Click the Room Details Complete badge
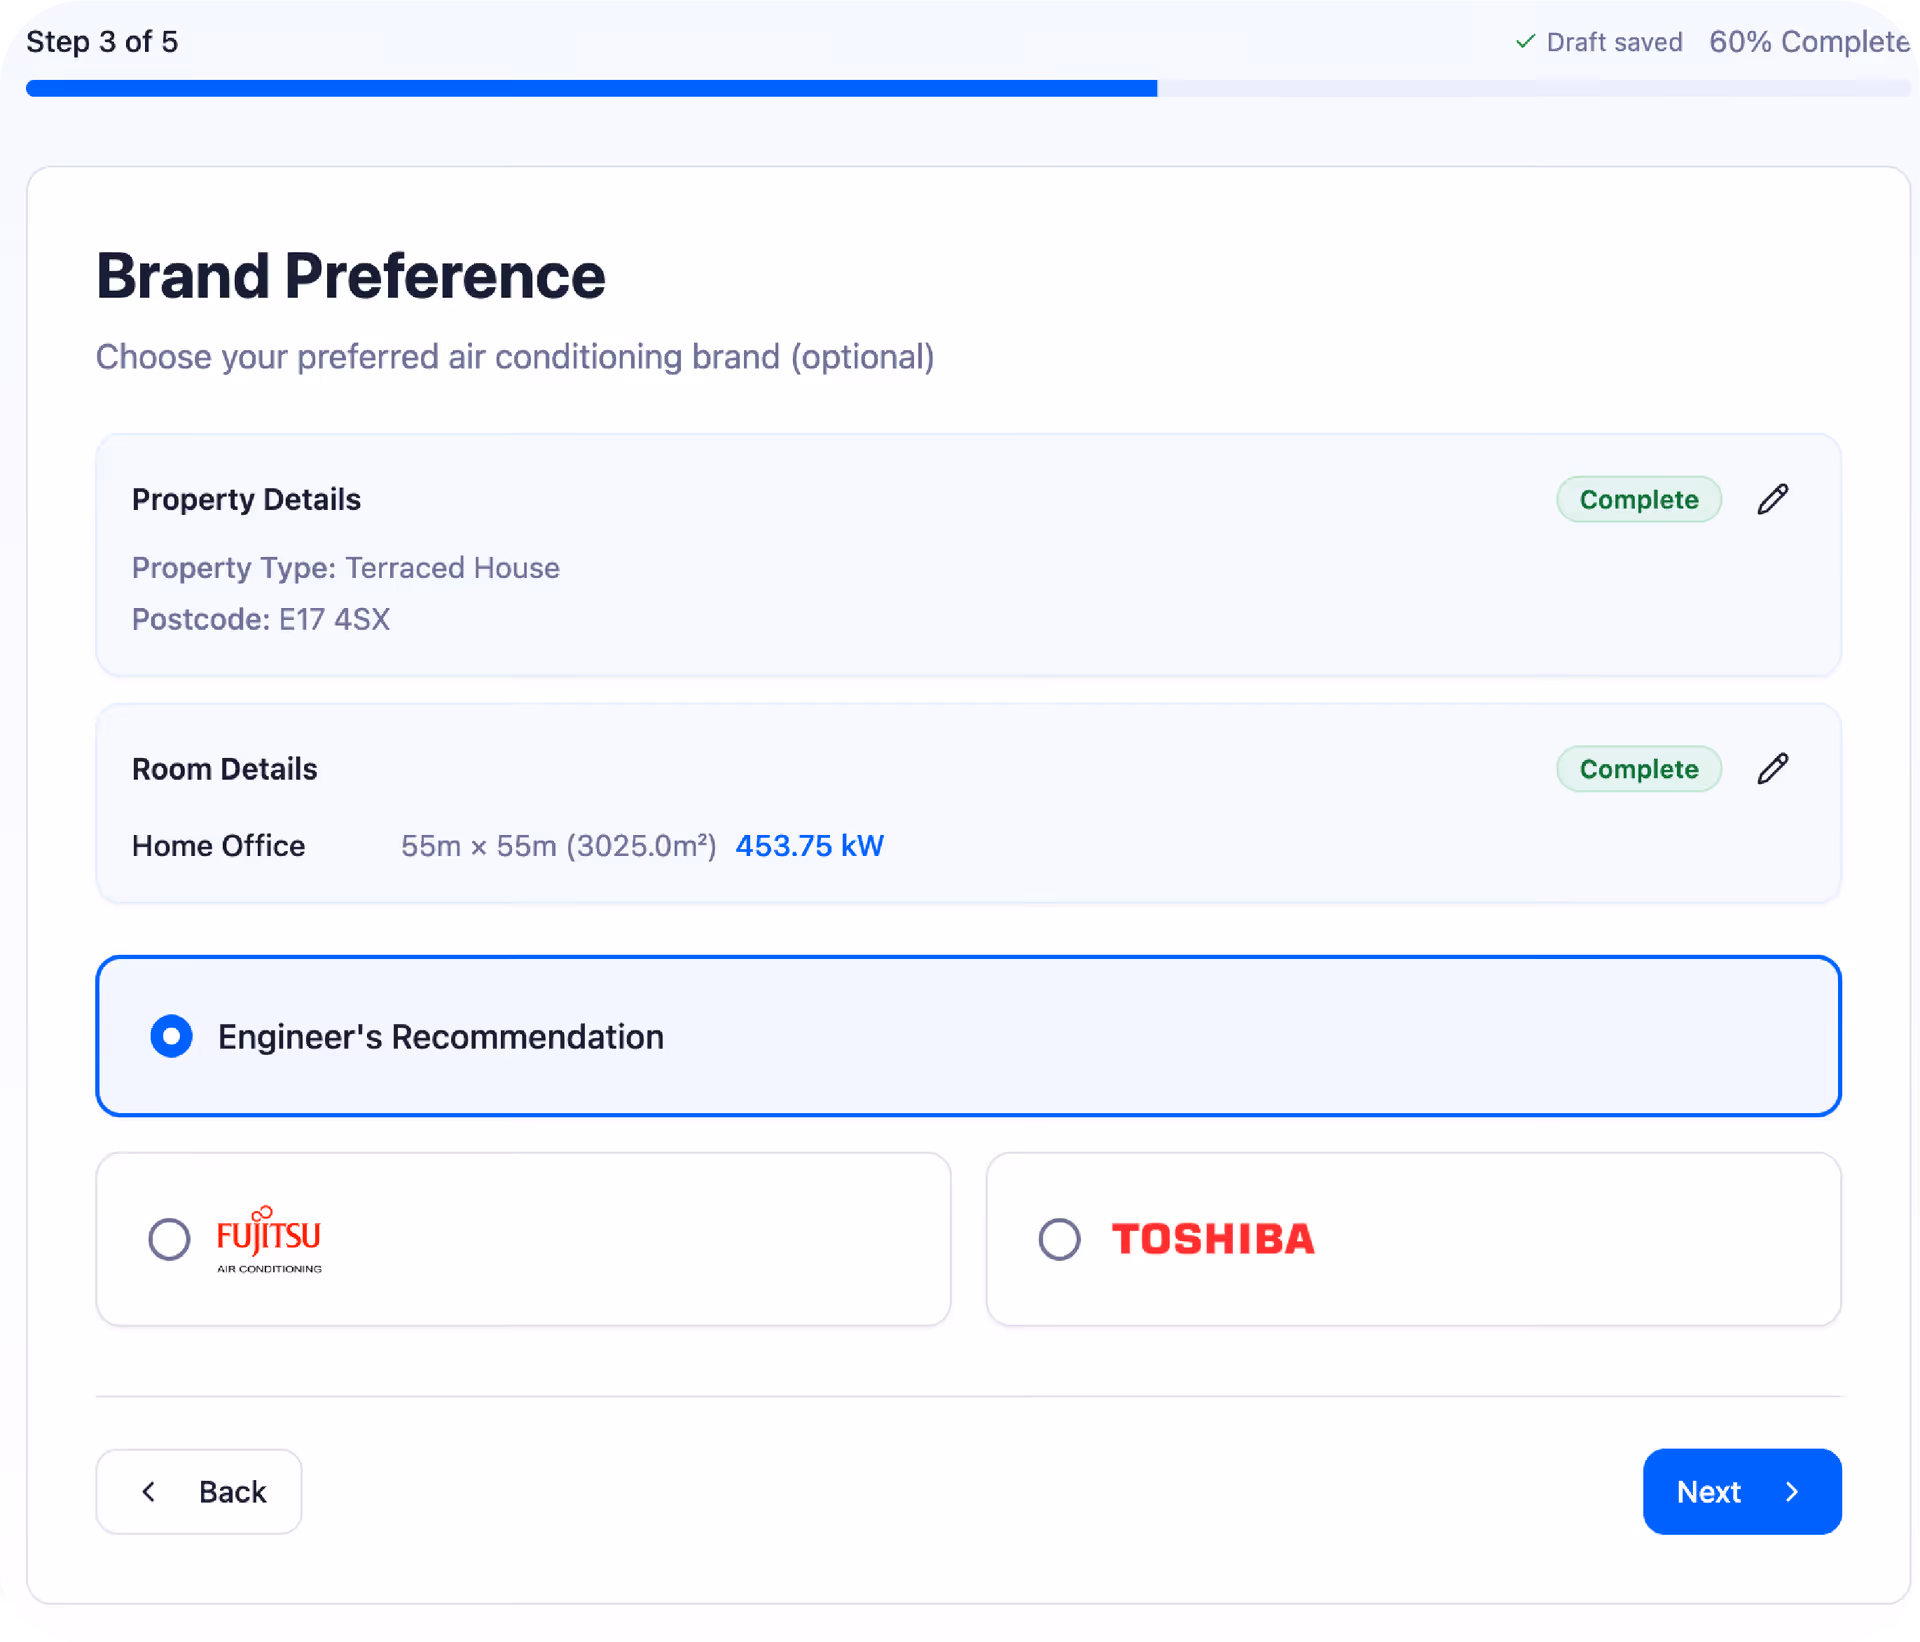The height and width of the screenshot is (1642, 1920). pyautogui.click(x=1638, y=769)
